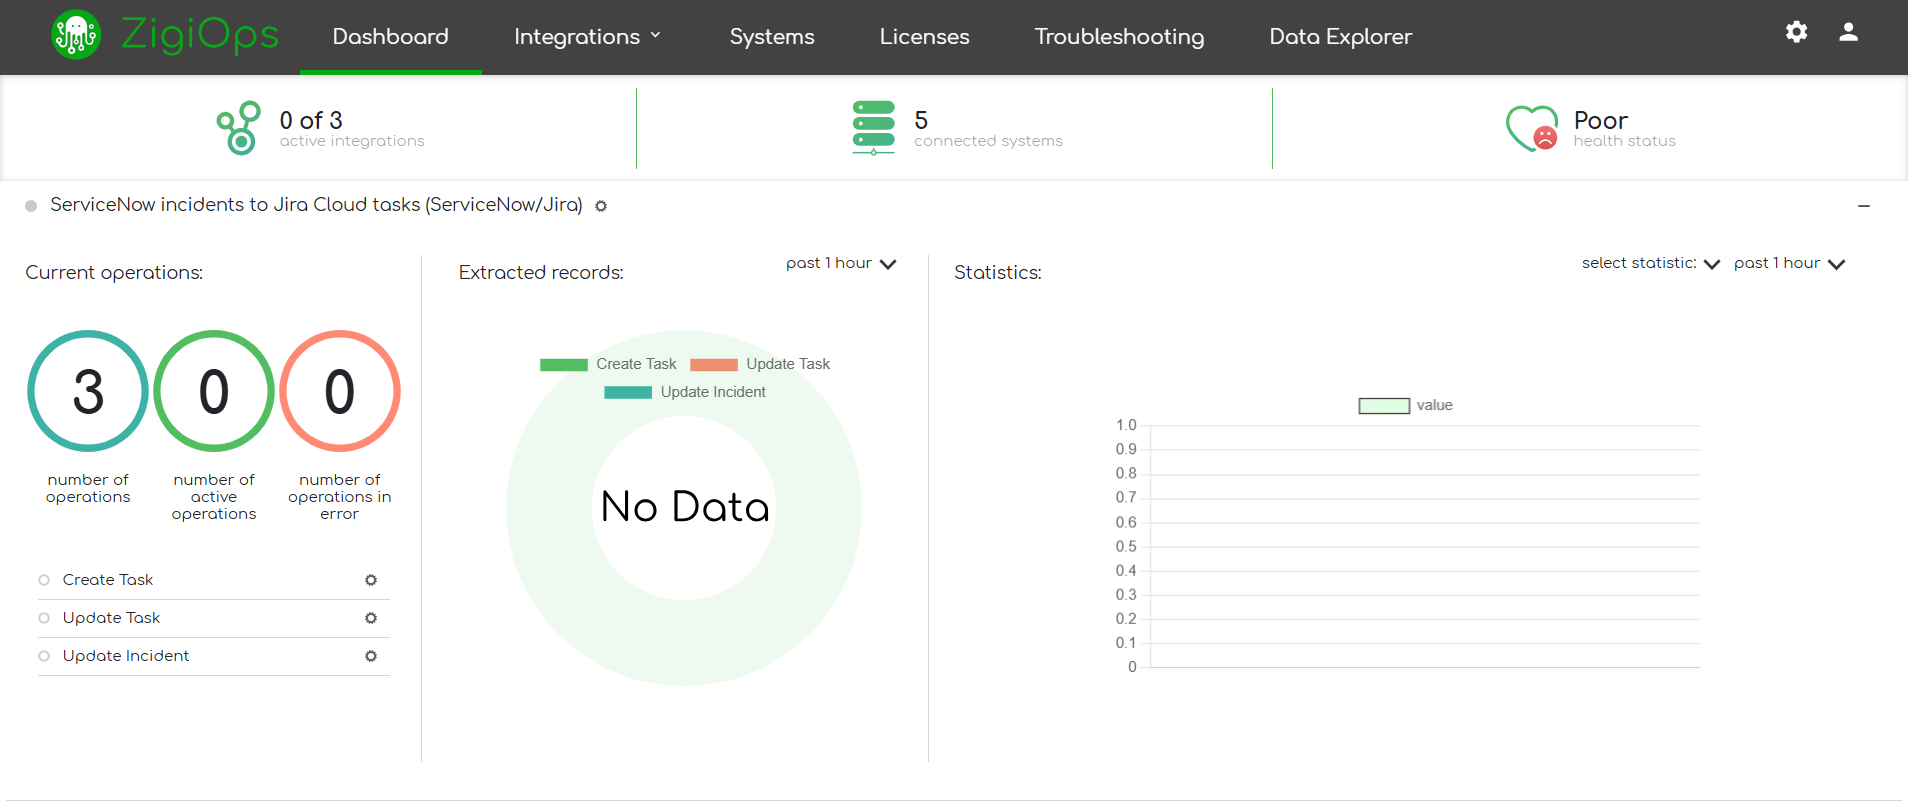Click the ZigiOps octopus logo icon
The width and height of the screenshot is (1908, 804).
click(x=76, y=35)
